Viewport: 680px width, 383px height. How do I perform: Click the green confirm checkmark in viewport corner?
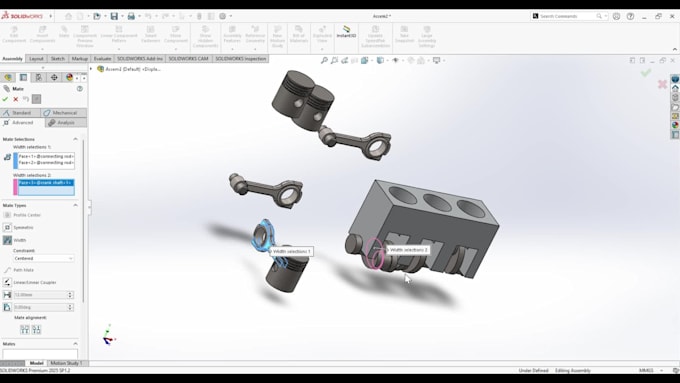tap(646, 73)
